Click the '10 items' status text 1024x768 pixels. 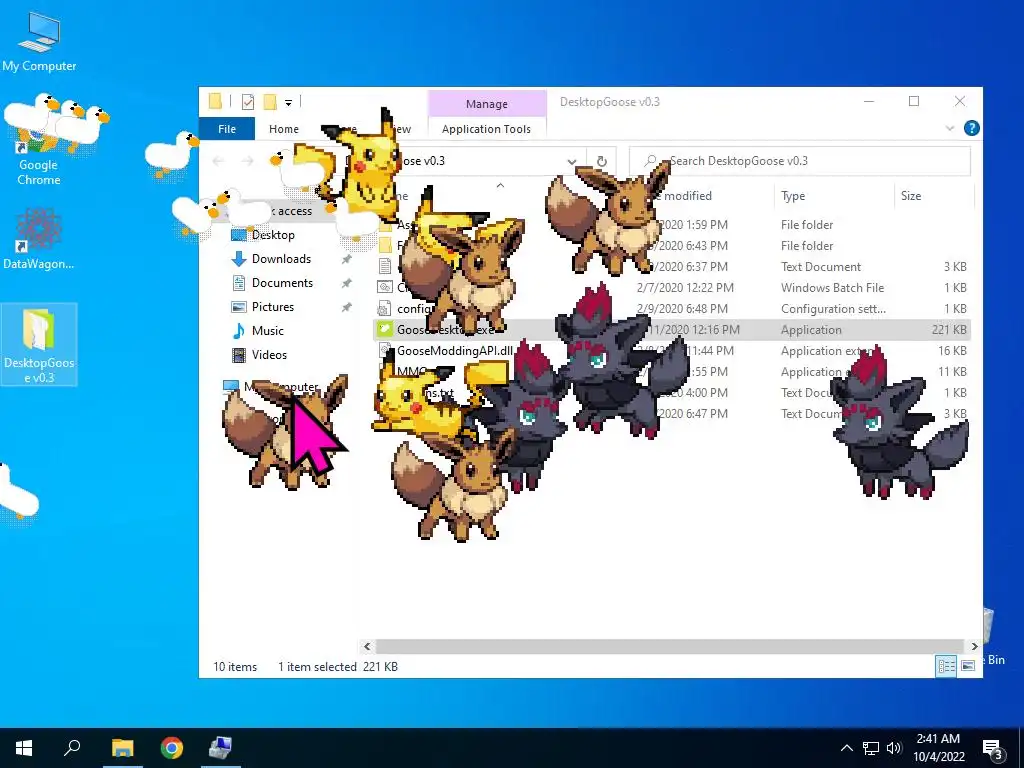[x=234, y=667]
